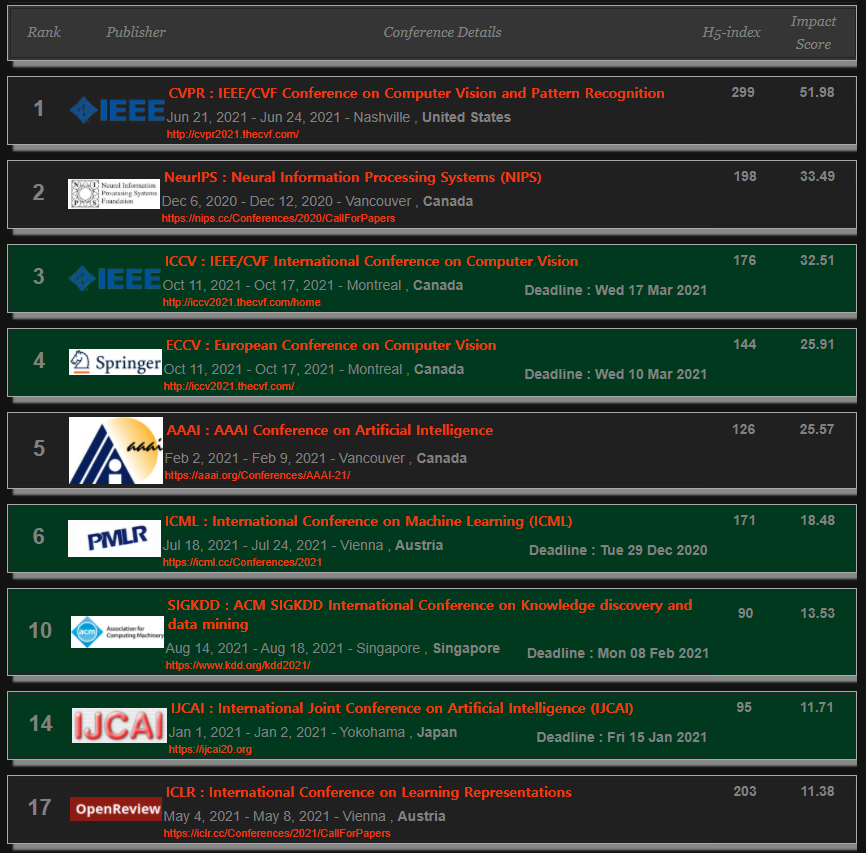
Task: Visit the kdd.org/kdd2021 URL
Action: (238, 665)
